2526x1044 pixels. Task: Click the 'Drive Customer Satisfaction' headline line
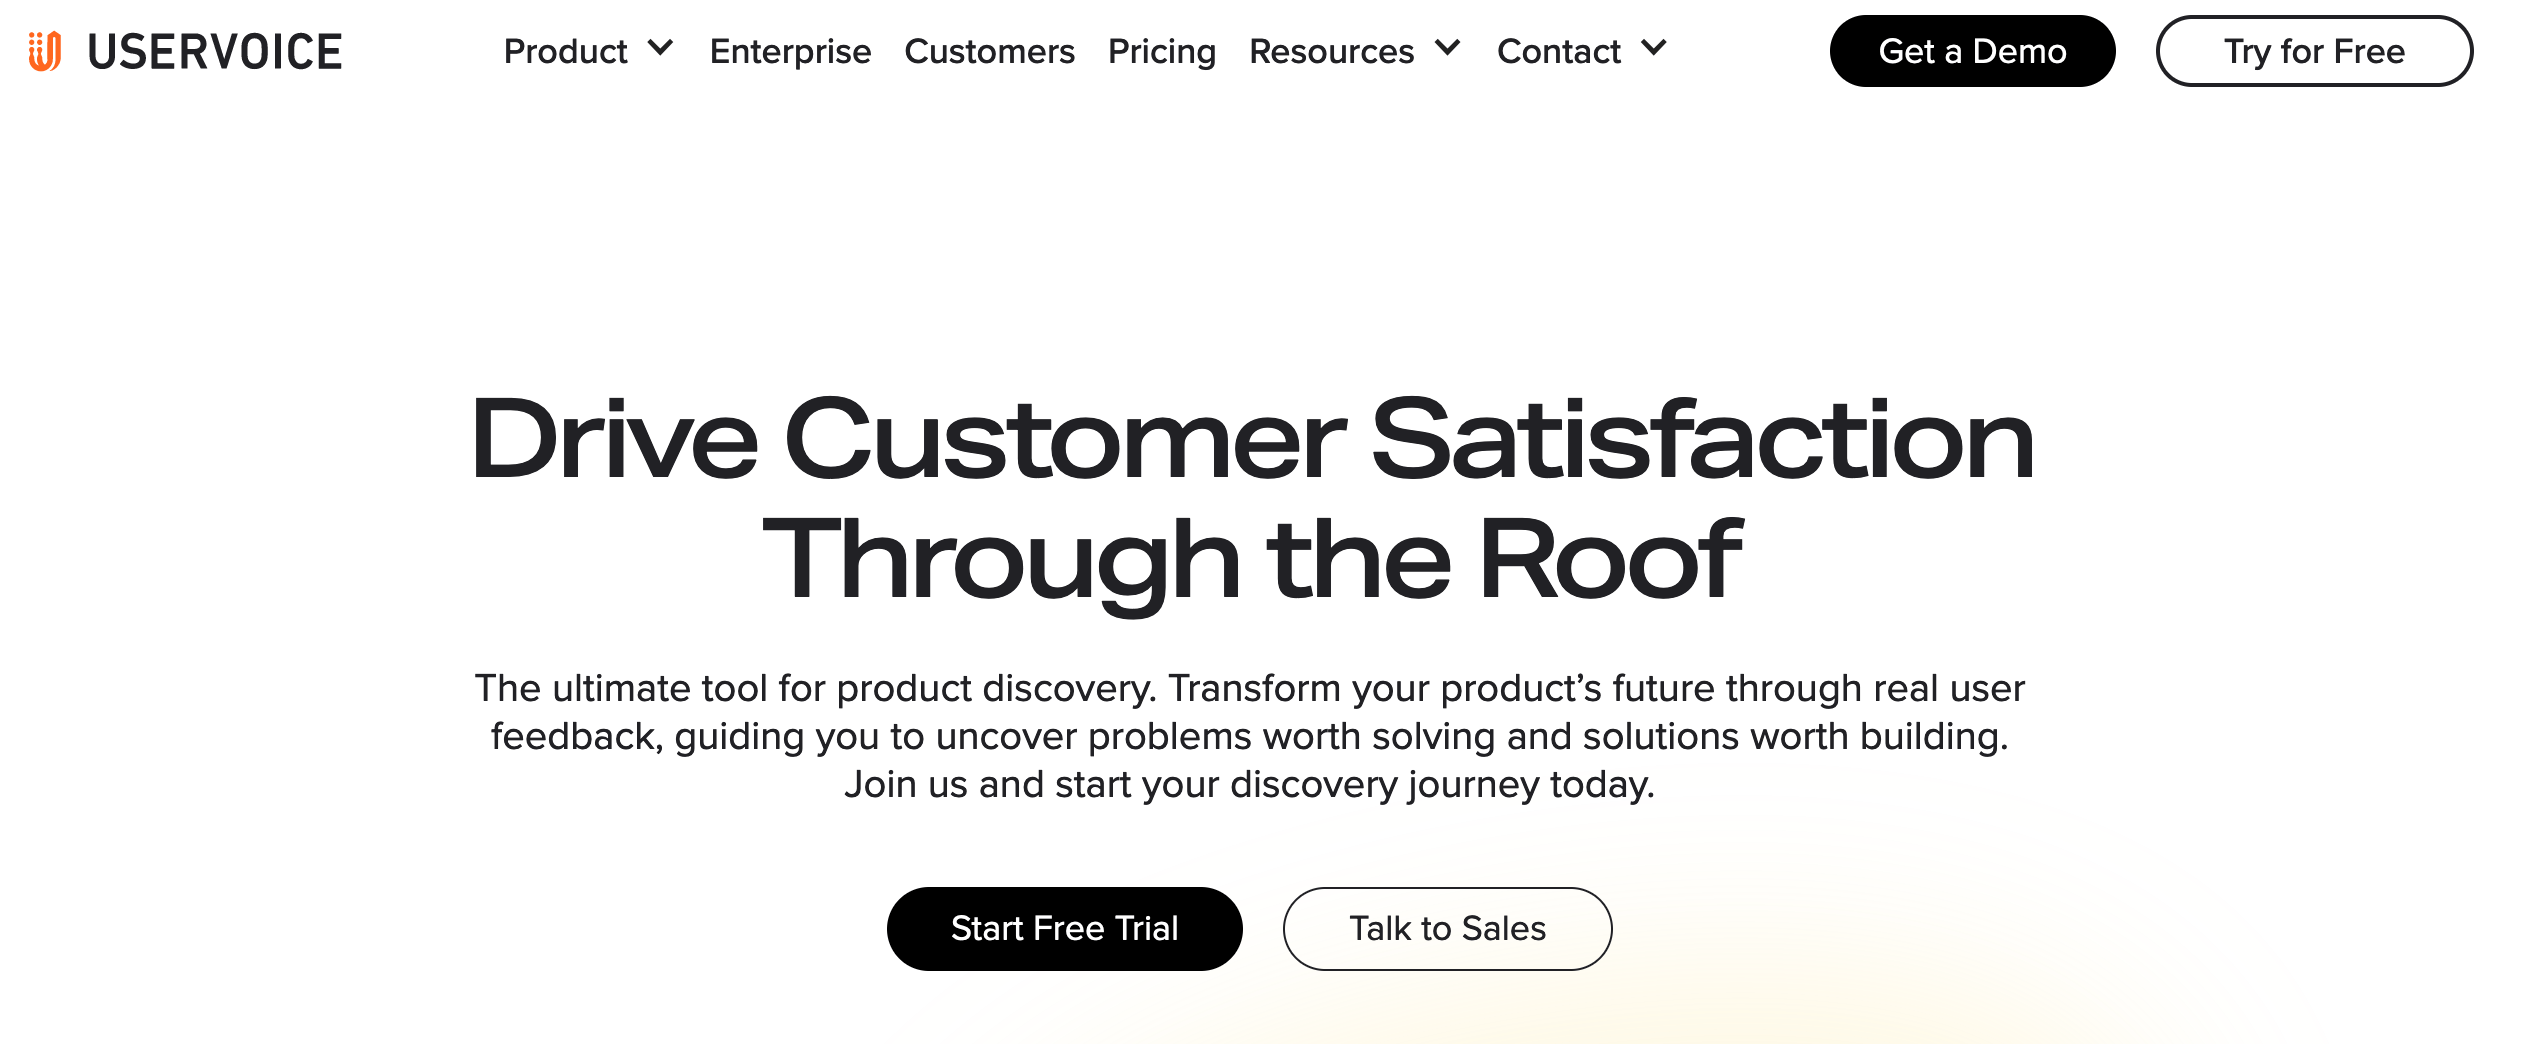click(1252, 440)
